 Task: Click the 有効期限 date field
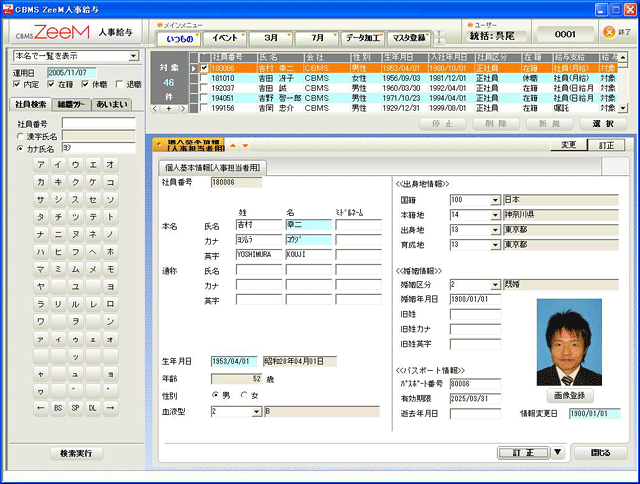click(x=474, y=398)
